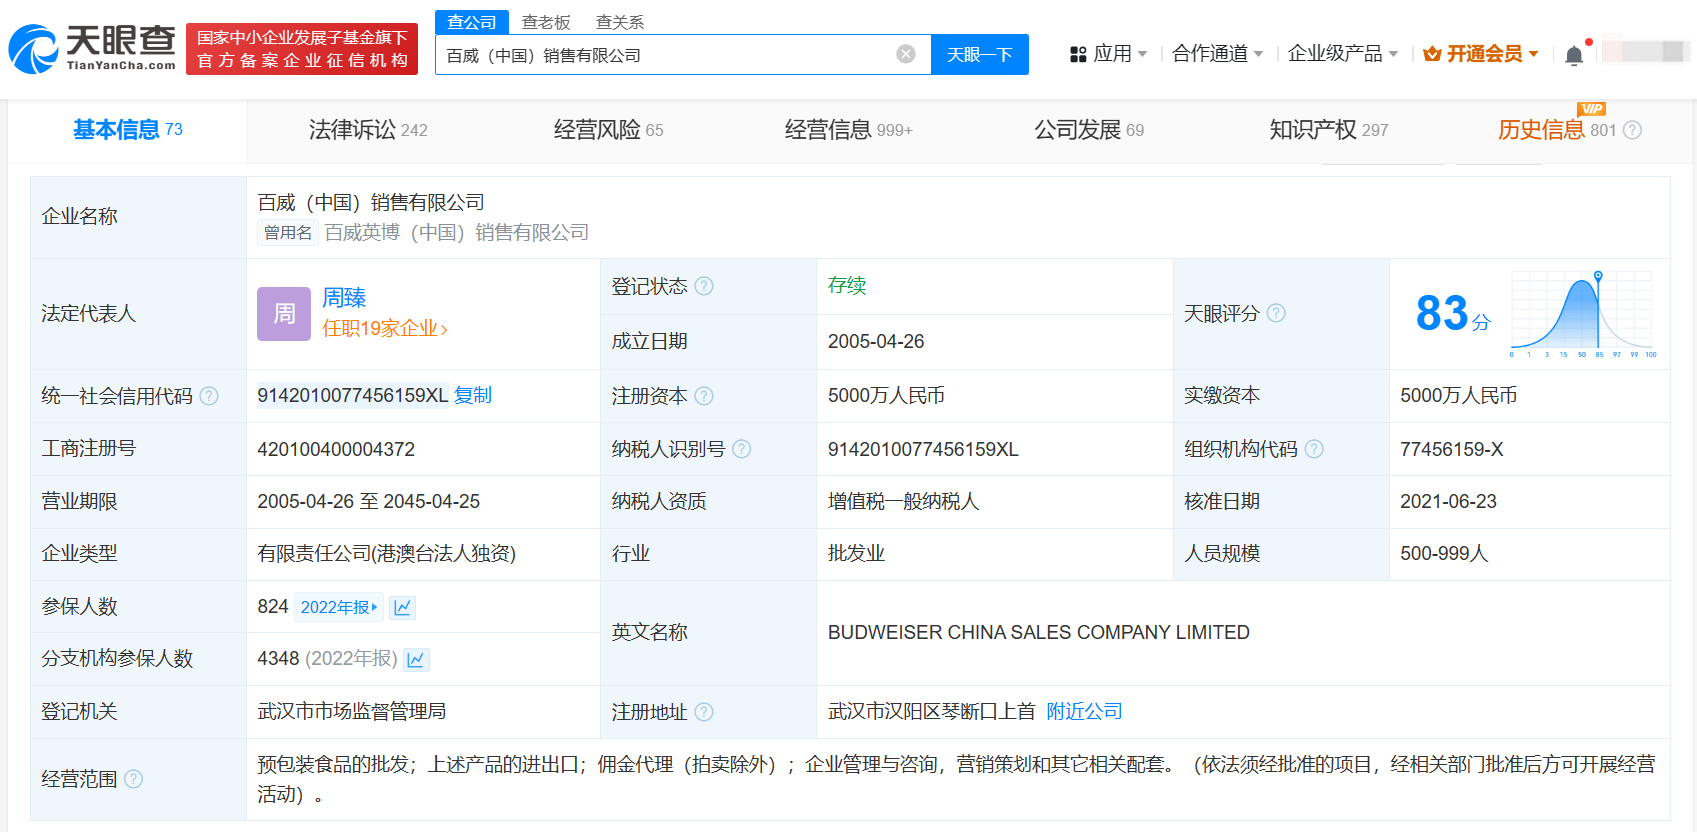Click the 77456159-X organization code
This screenshot has width=1697, height=832.
[1451, 449]
